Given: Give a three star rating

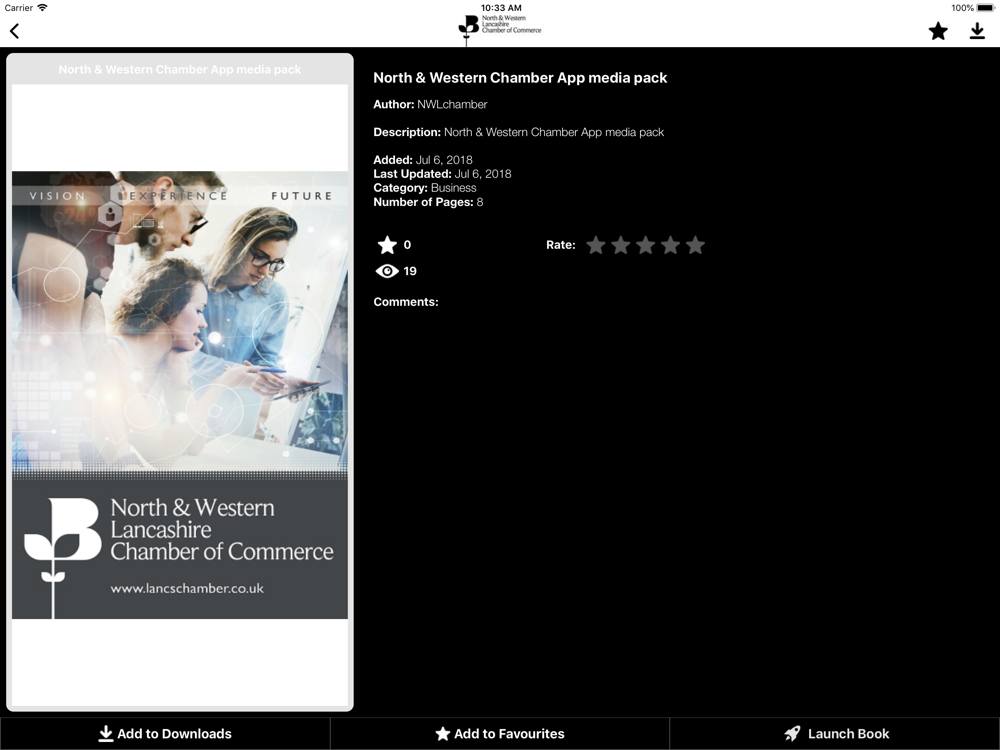Looking at the screenshot, I should tap(646, 245).
